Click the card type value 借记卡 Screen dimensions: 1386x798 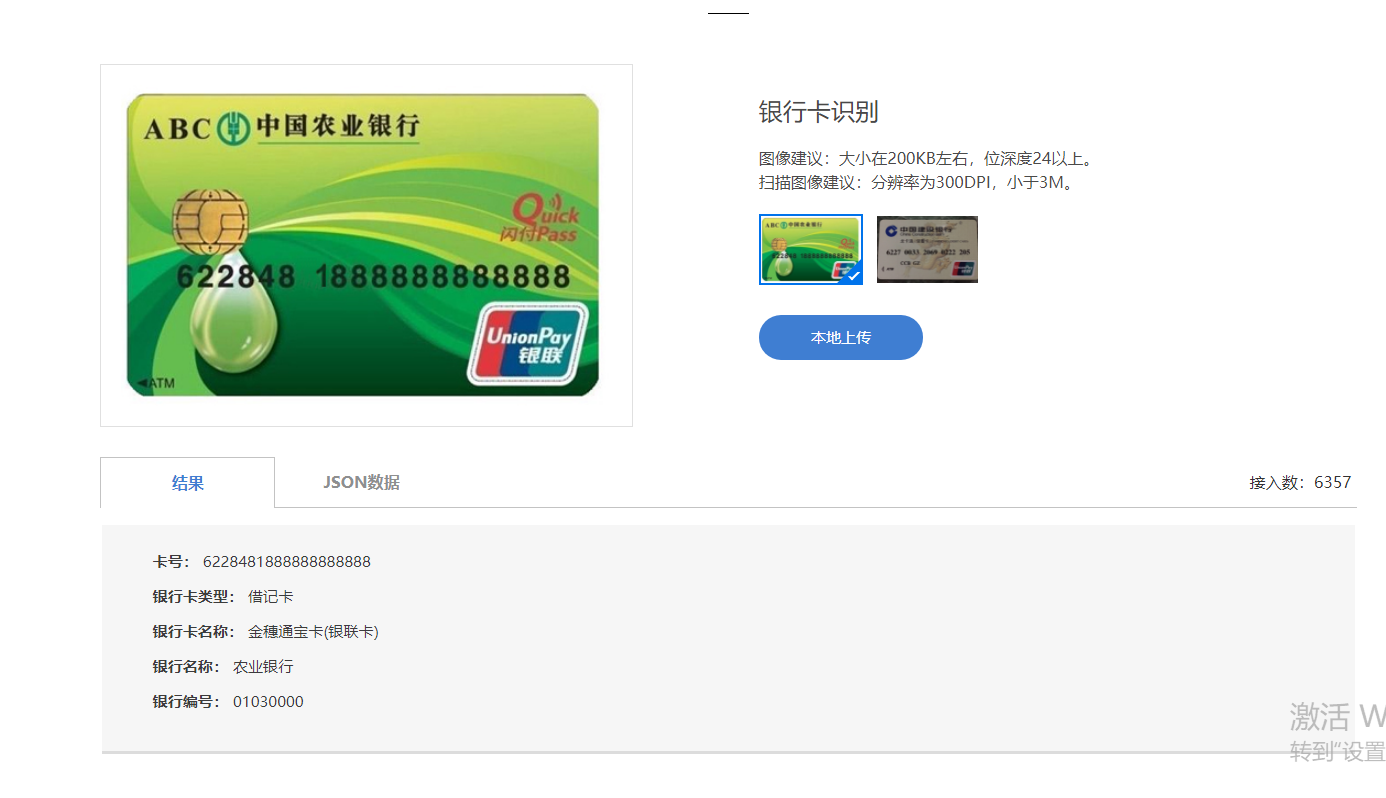[271, 597]
